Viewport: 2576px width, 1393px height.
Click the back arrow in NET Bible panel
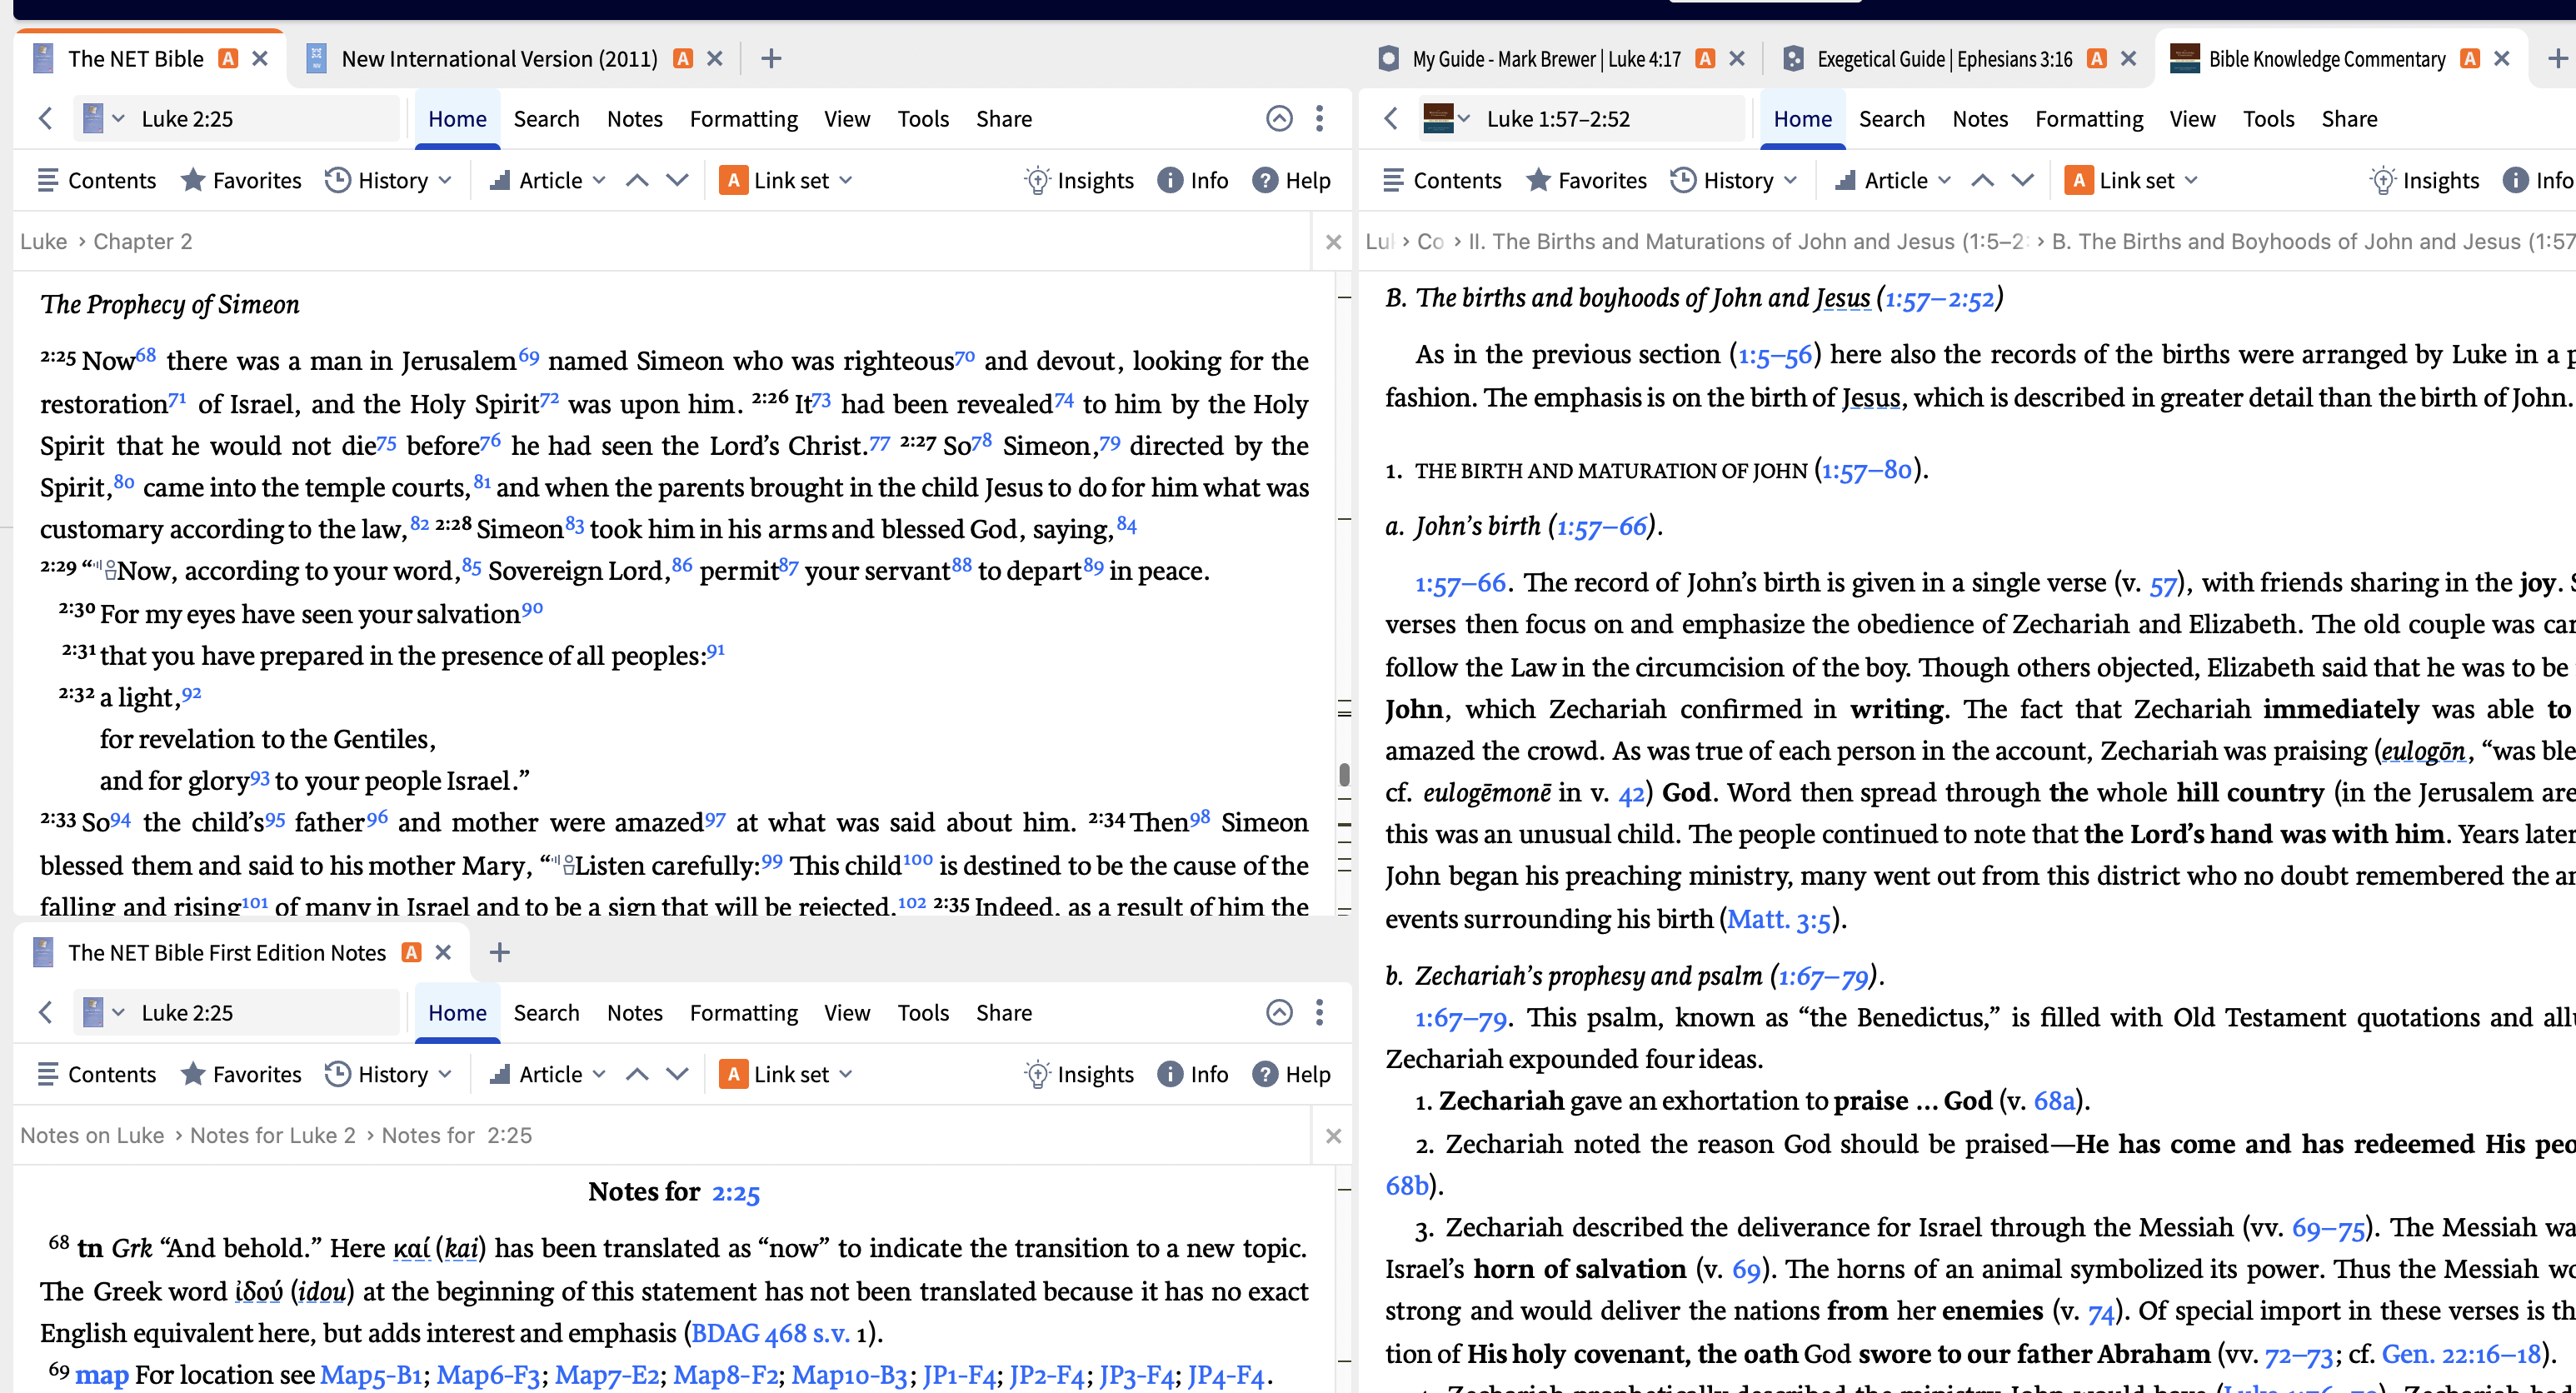click(45, 119)
